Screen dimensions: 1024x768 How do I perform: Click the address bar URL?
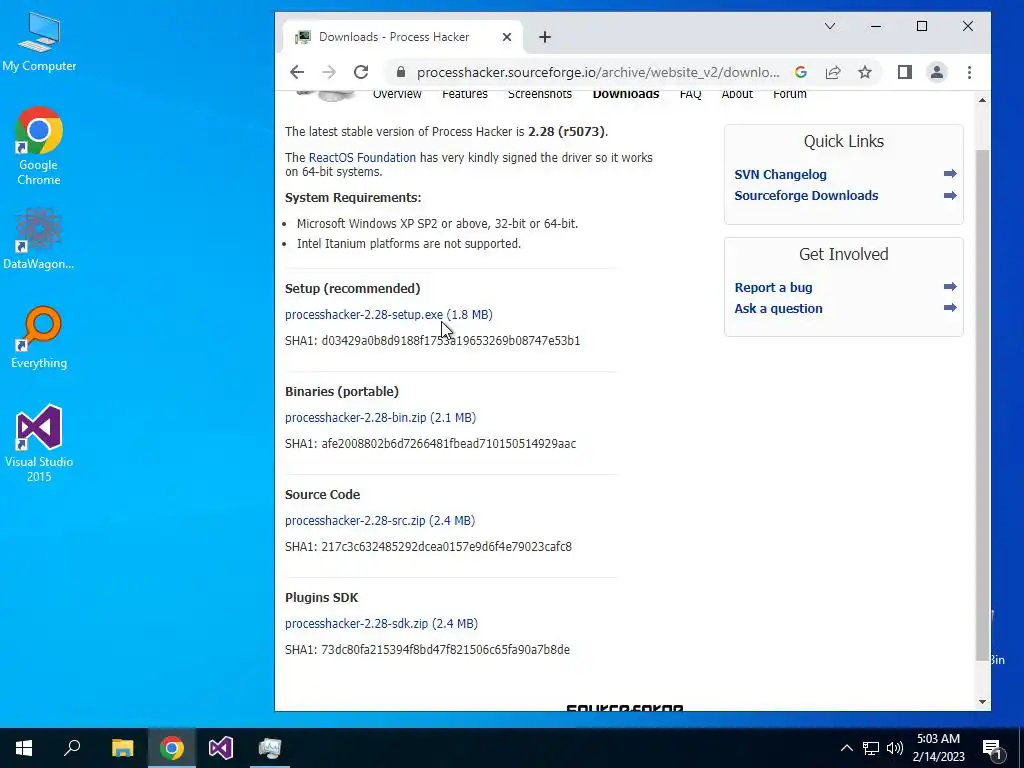(598, 72)
